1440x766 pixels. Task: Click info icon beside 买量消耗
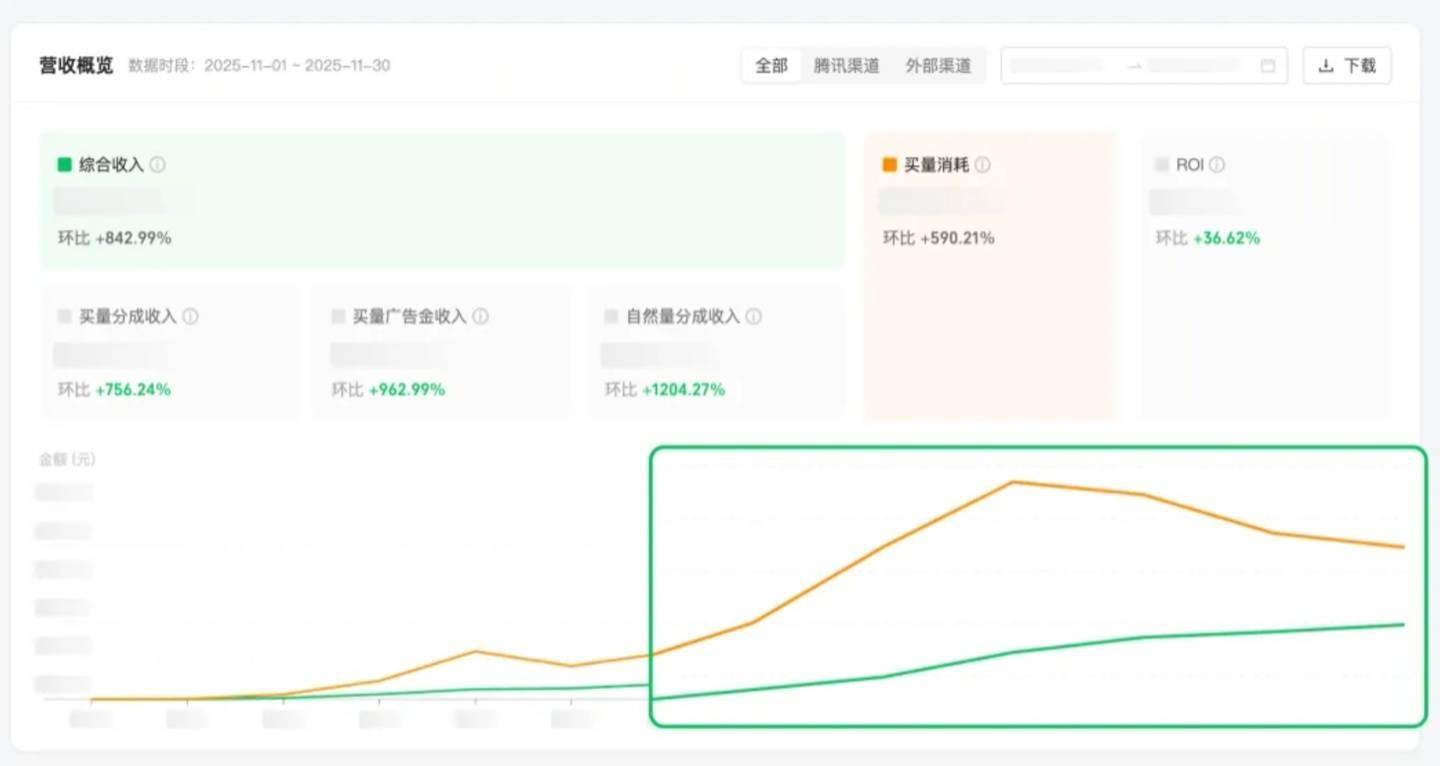(983, 165)
